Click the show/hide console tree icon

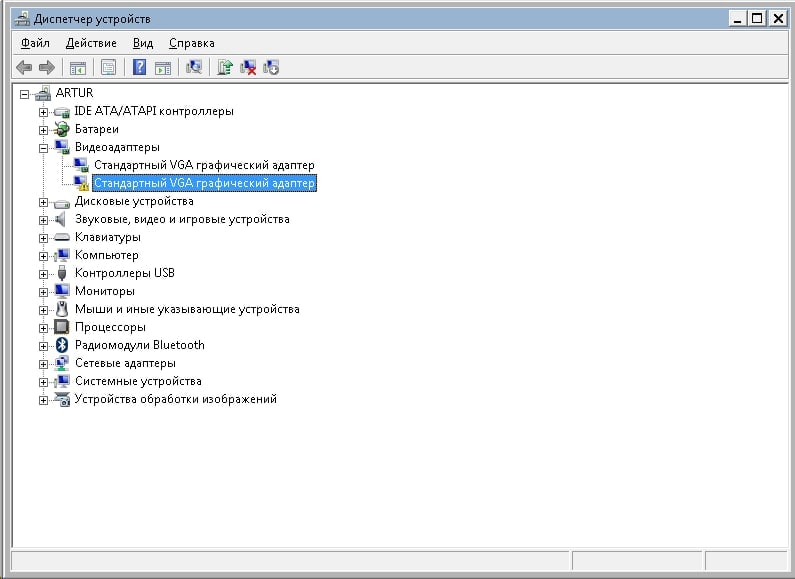pos(78,67)
